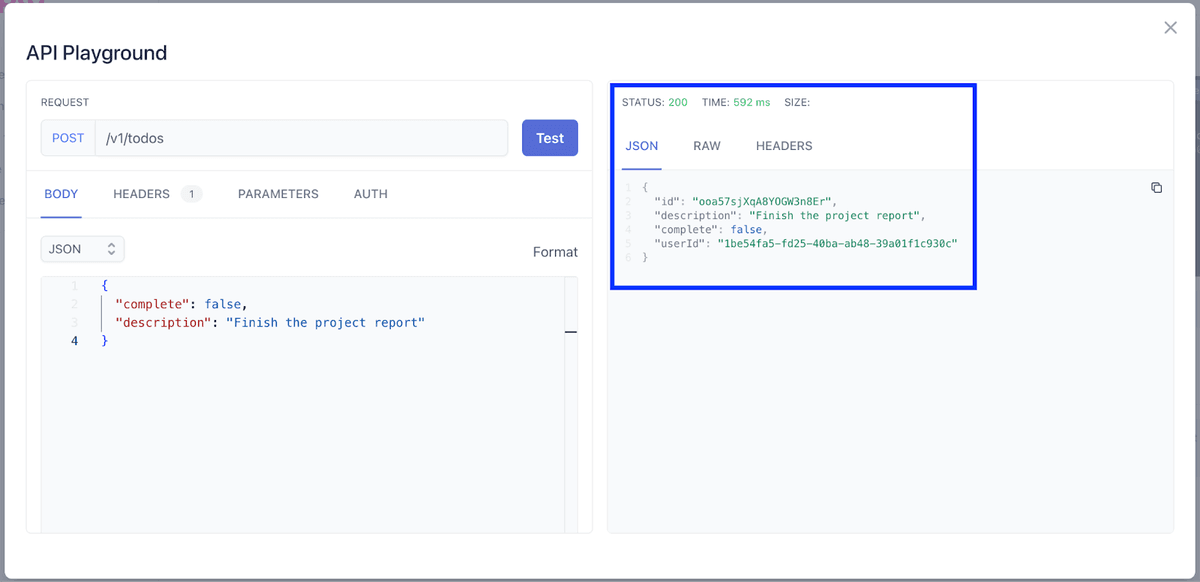
Task: Copy the JSON response to clipboard
Action: (1156, 187)
